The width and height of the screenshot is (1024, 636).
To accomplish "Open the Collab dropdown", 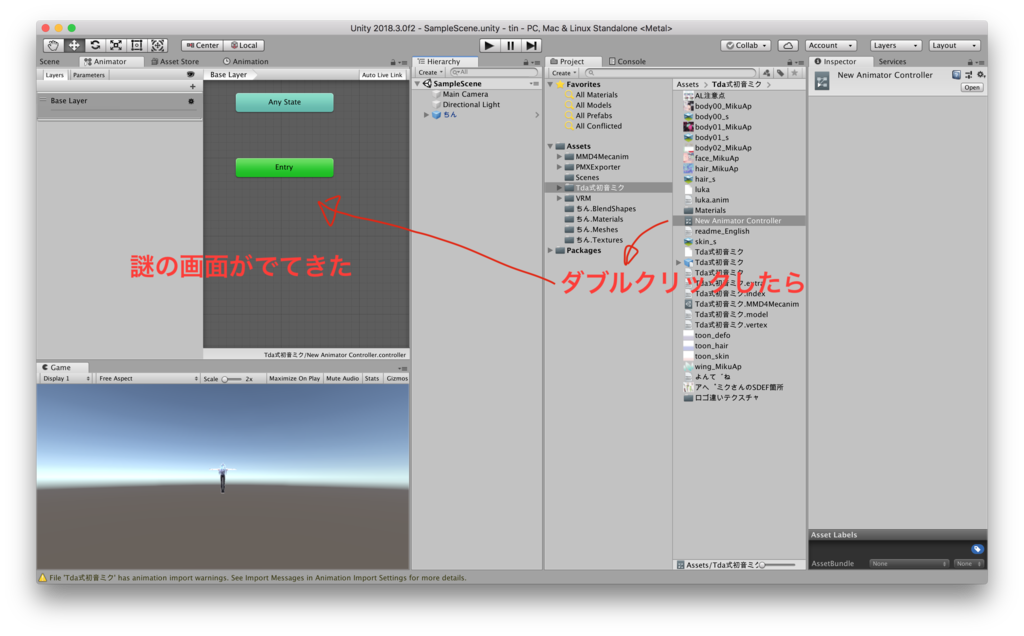I will [746, 45].
